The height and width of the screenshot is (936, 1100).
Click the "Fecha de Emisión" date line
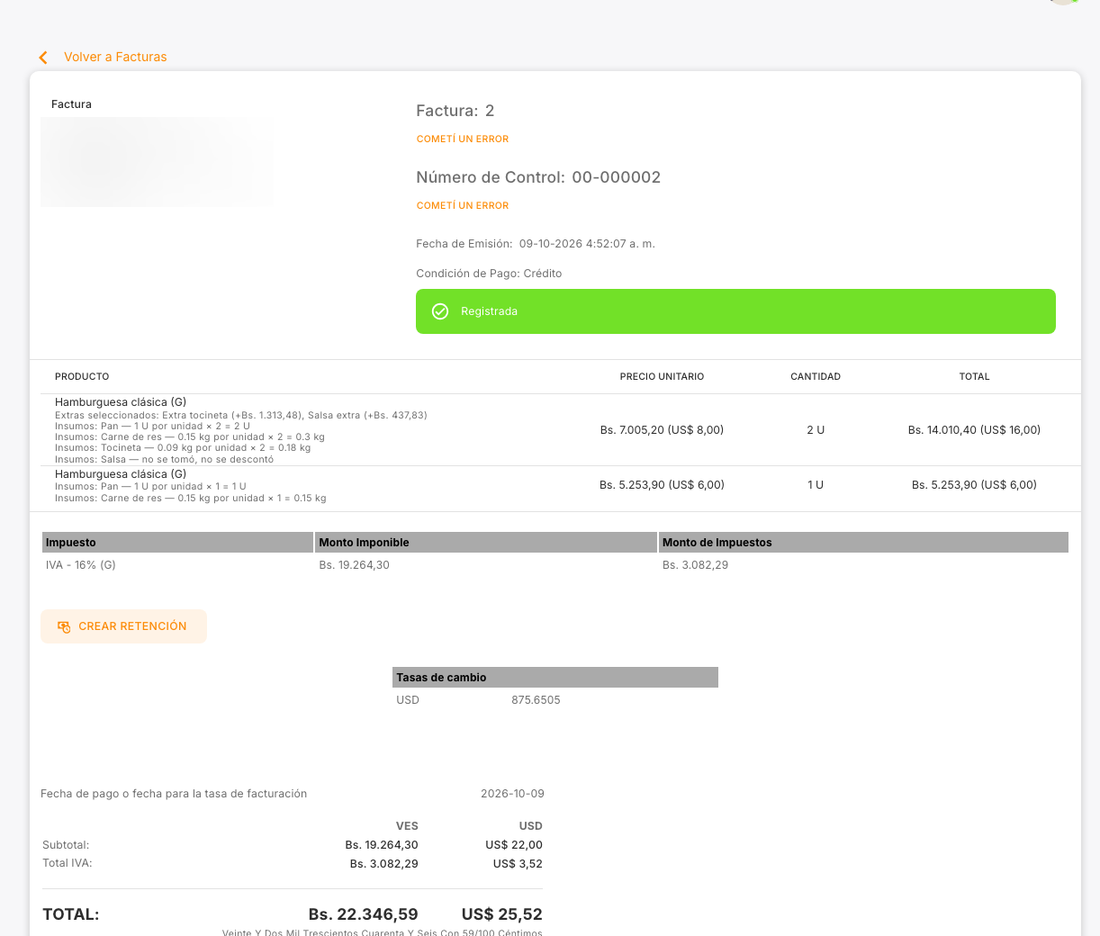coord(535,244)
